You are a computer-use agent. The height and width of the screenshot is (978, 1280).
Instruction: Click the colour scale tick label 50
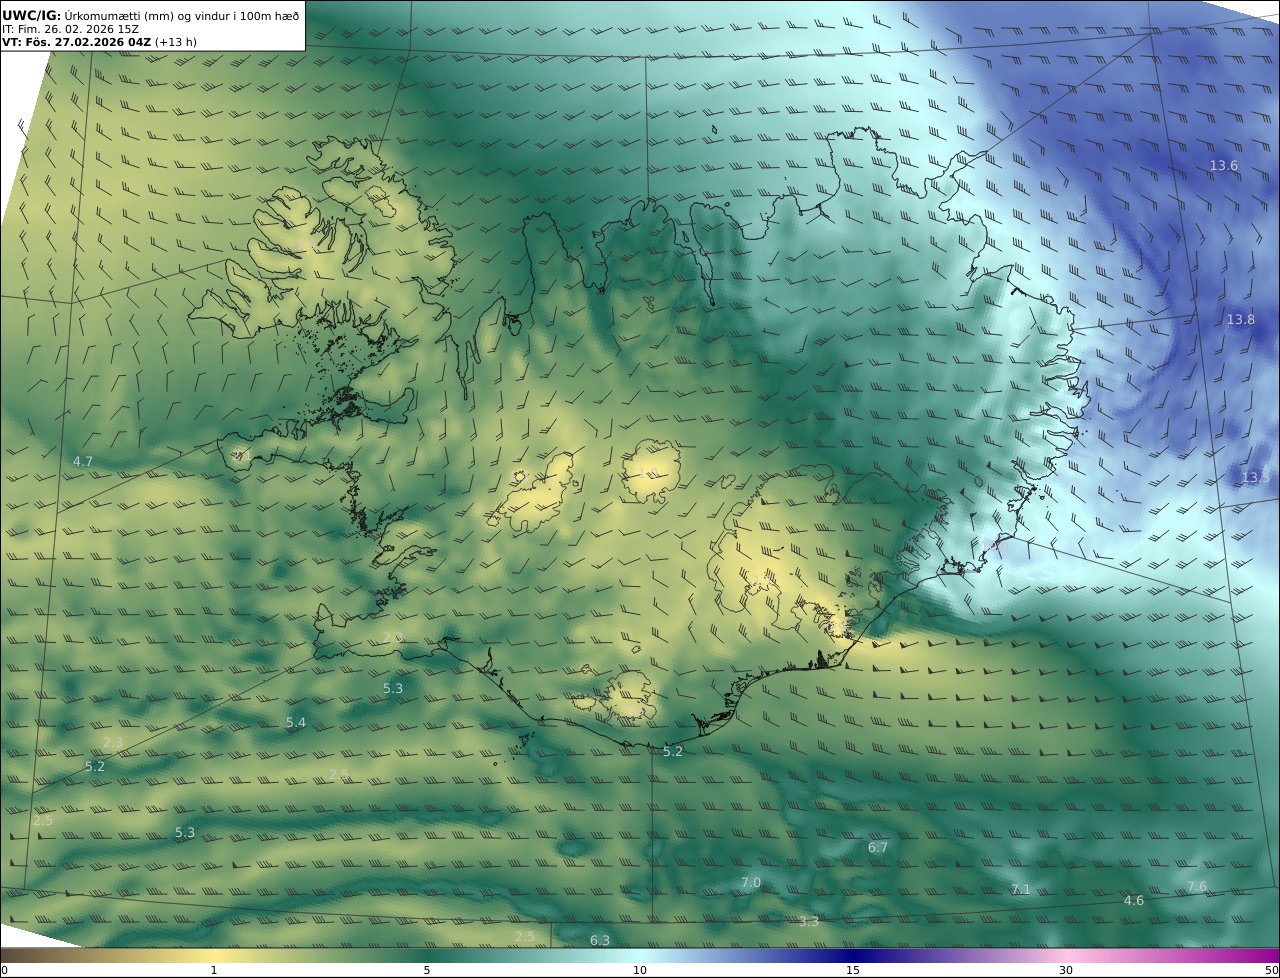pos(1272,971)
